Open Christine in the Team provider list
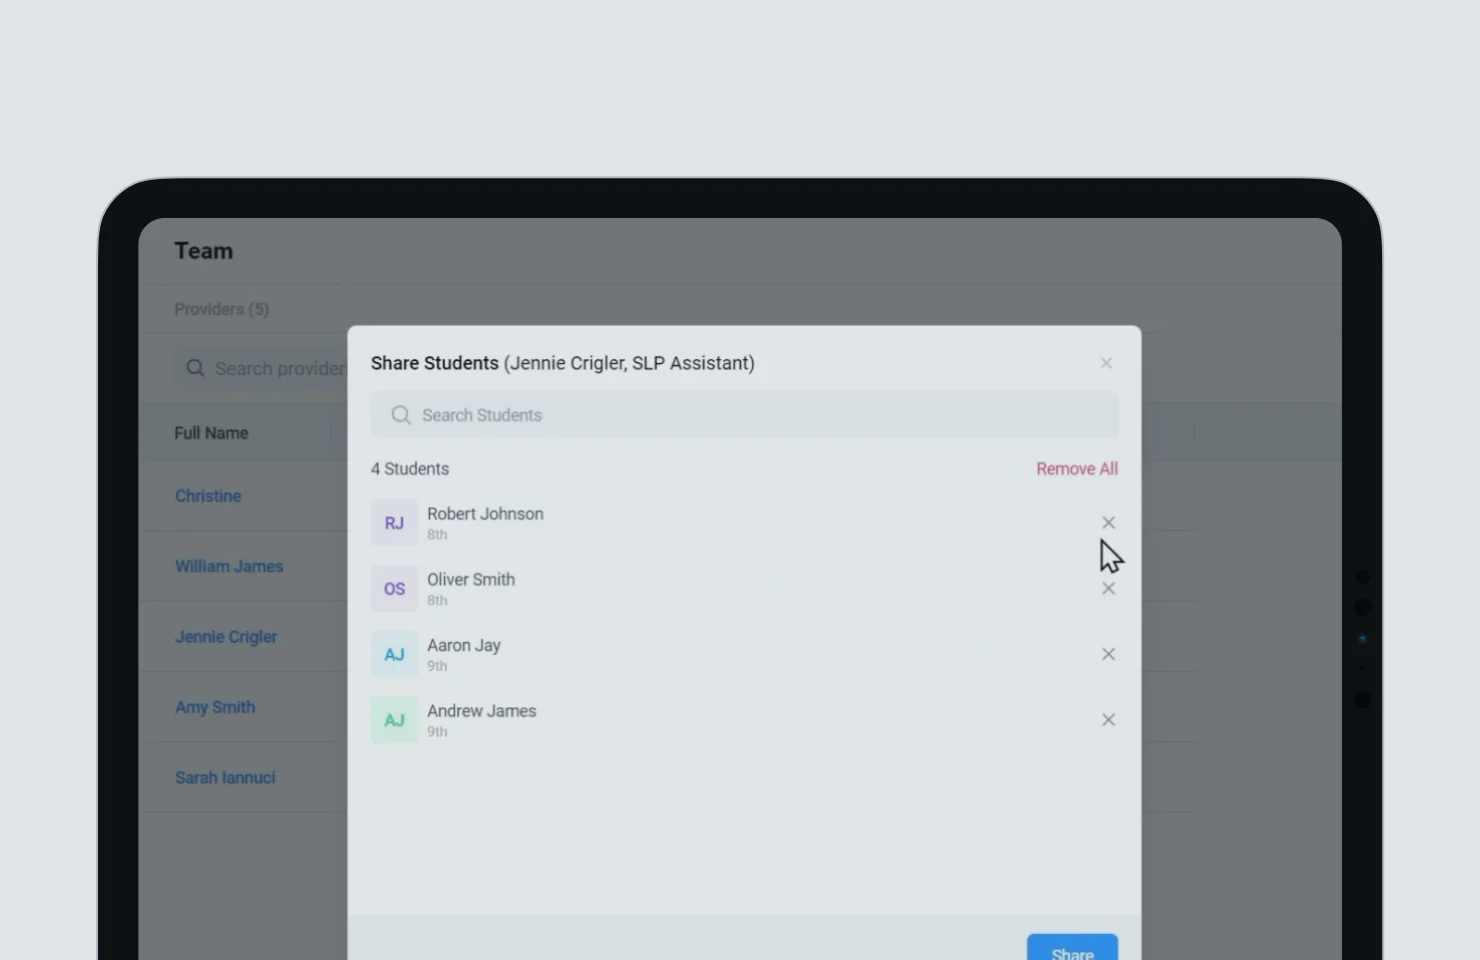Screen dimensions: 1480x960 [x=208, y=496]
